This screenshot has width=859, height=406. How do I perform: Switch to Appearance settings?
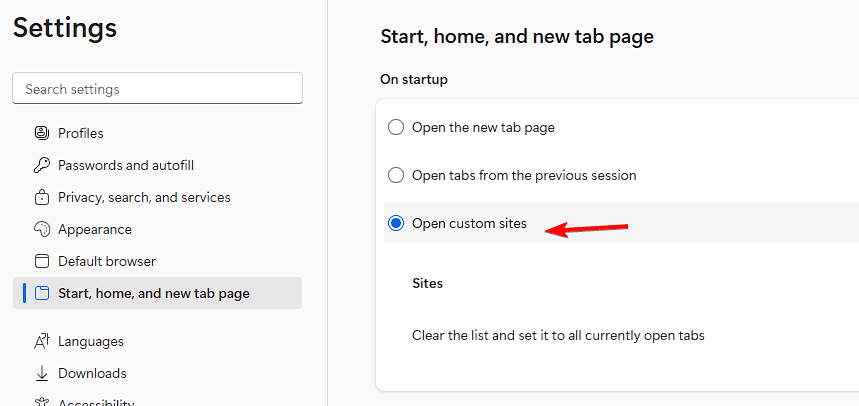95,229
